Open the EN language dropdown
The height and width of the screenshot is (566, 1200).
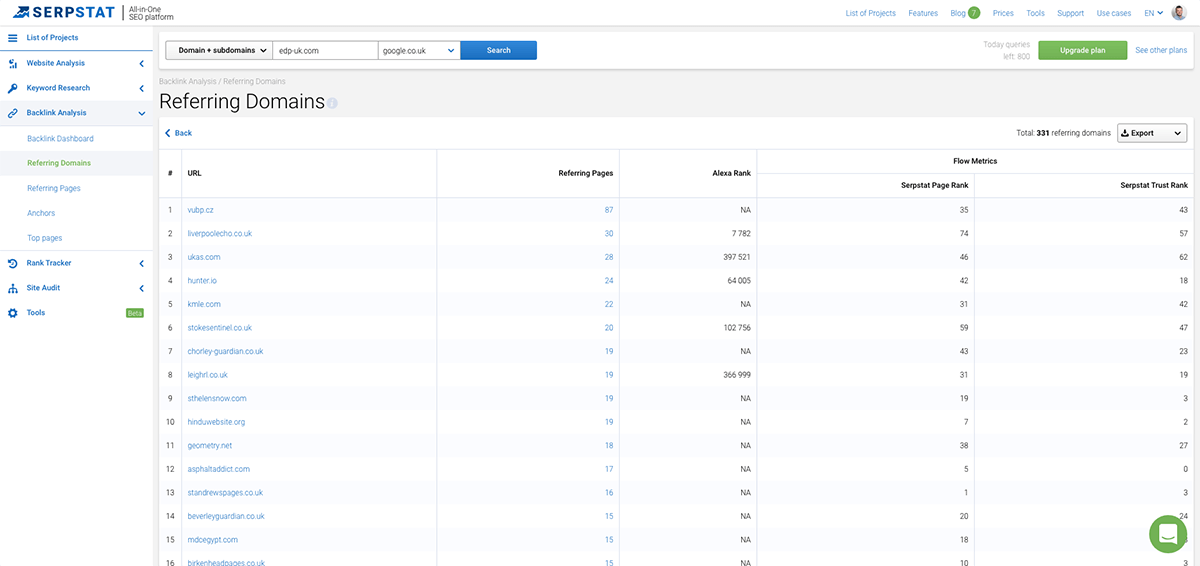1153,13
